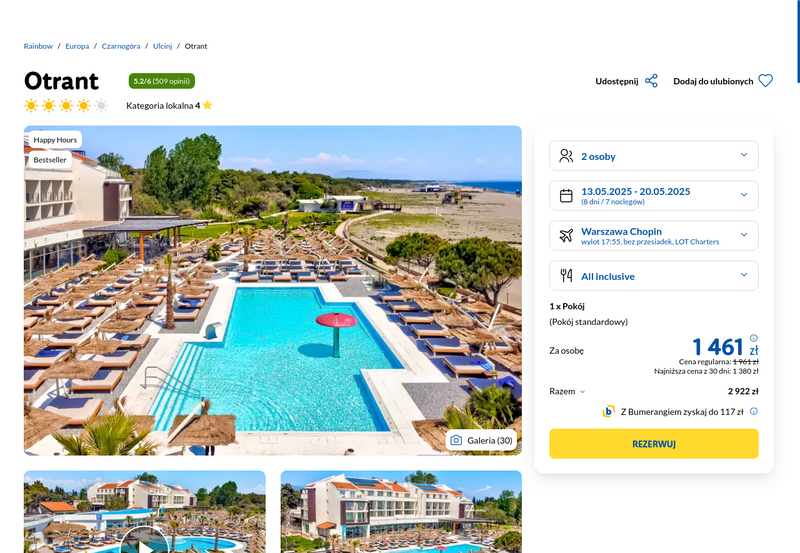The width and height of the screenshot is (800, 553).
Task: Go to the Czarnogóra breadcrumb link
Action: click(x=121, y=46)
